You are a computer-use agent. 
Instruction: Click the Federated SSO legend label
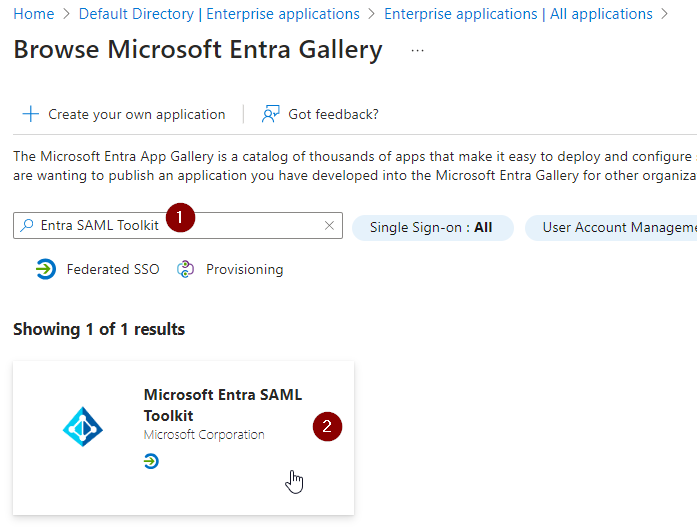coord(113,269)
